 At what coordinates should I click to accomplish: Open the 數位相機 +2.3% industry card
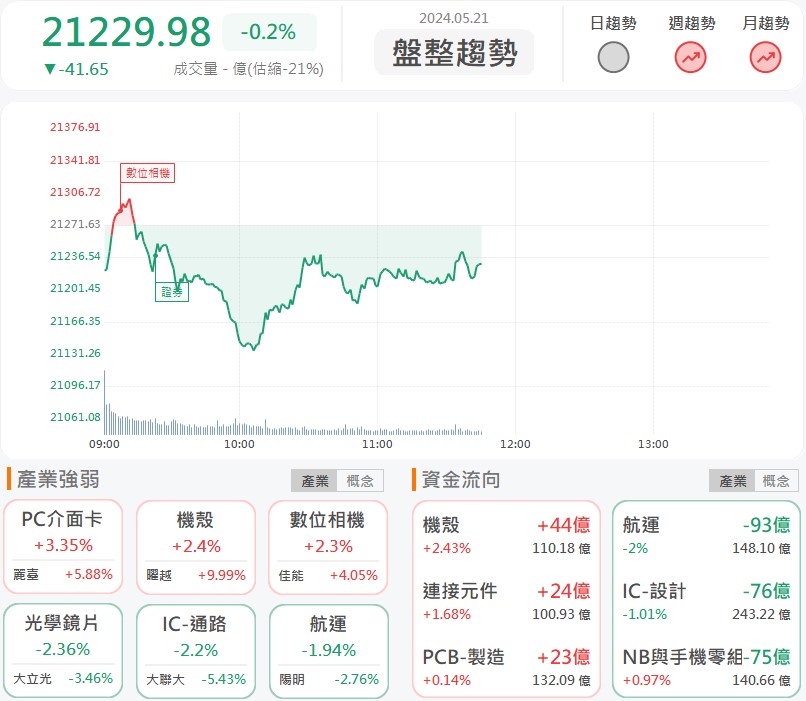(x=328, y=547)
